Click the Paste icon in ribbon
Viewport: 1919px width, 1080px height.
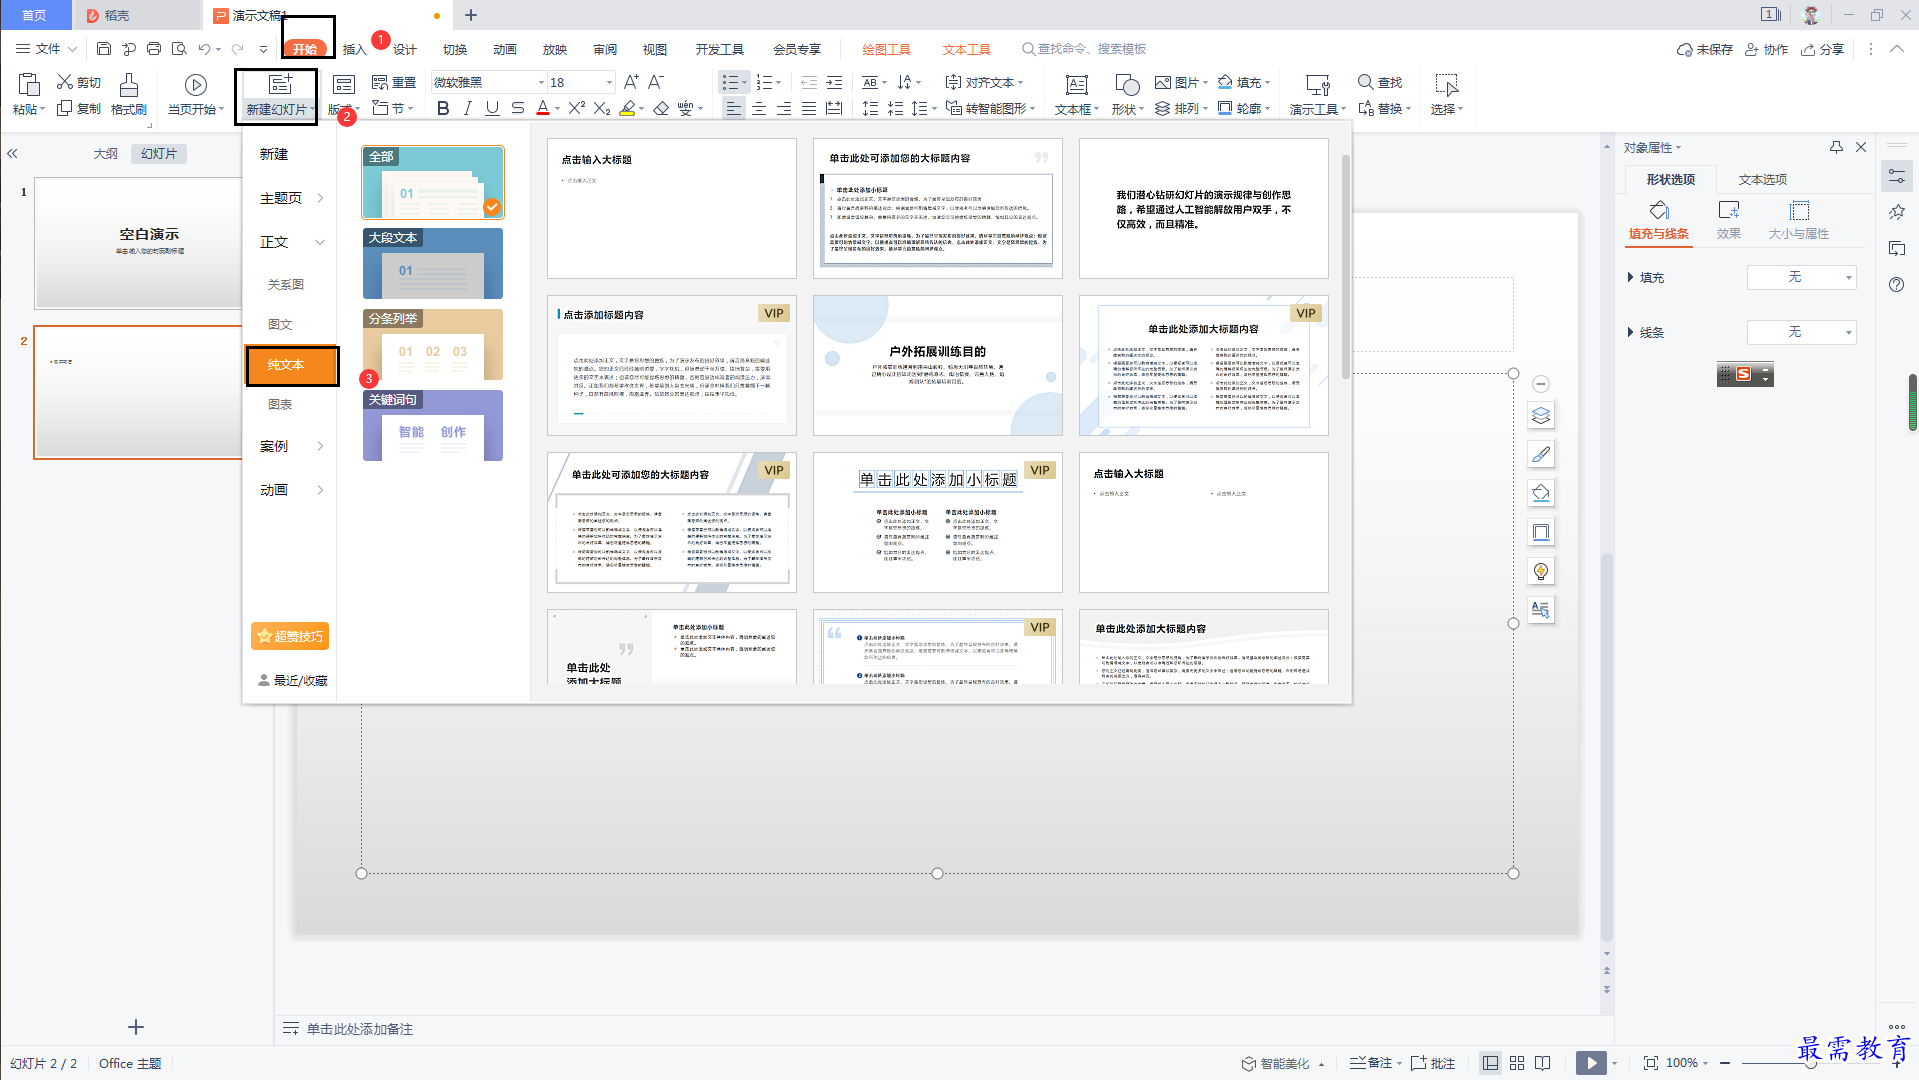(29, 85)
